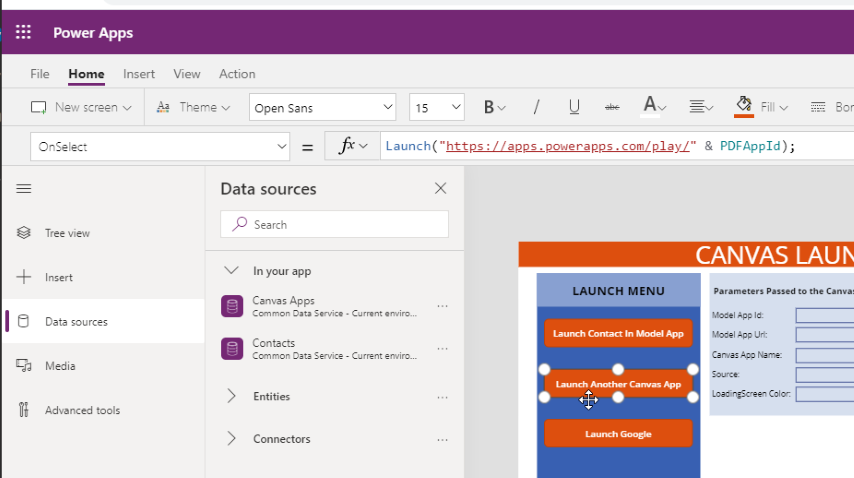Click the Model App Id input field

pos(825,315)
